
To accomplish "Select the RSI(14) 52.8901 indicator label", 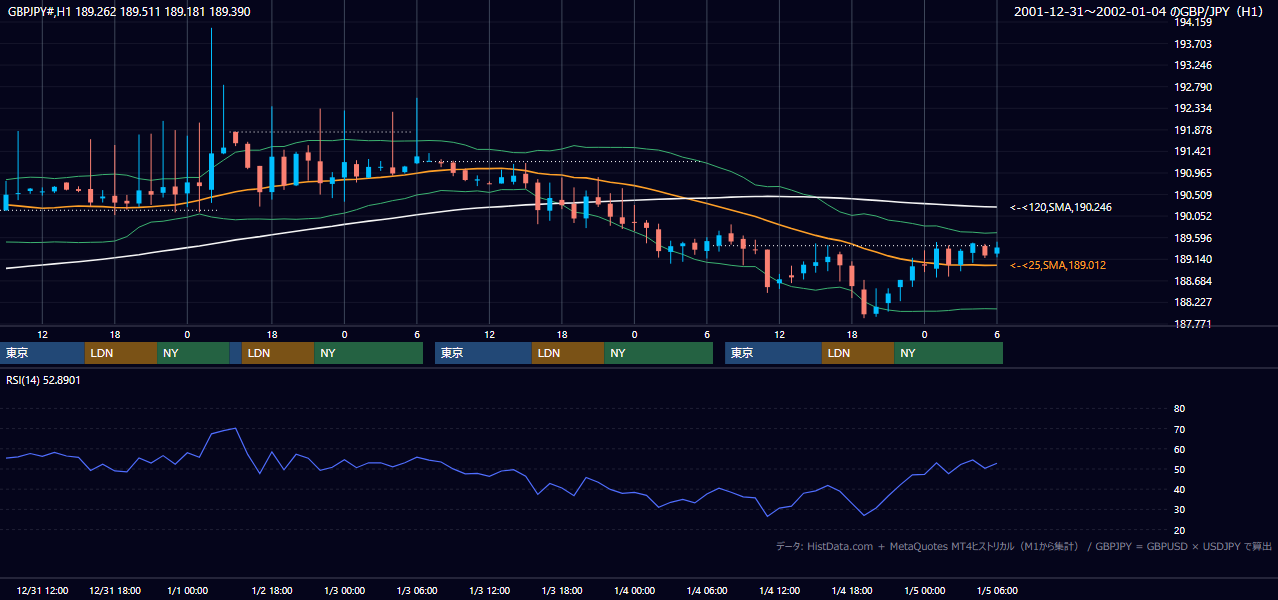I will tap(44, 380).
